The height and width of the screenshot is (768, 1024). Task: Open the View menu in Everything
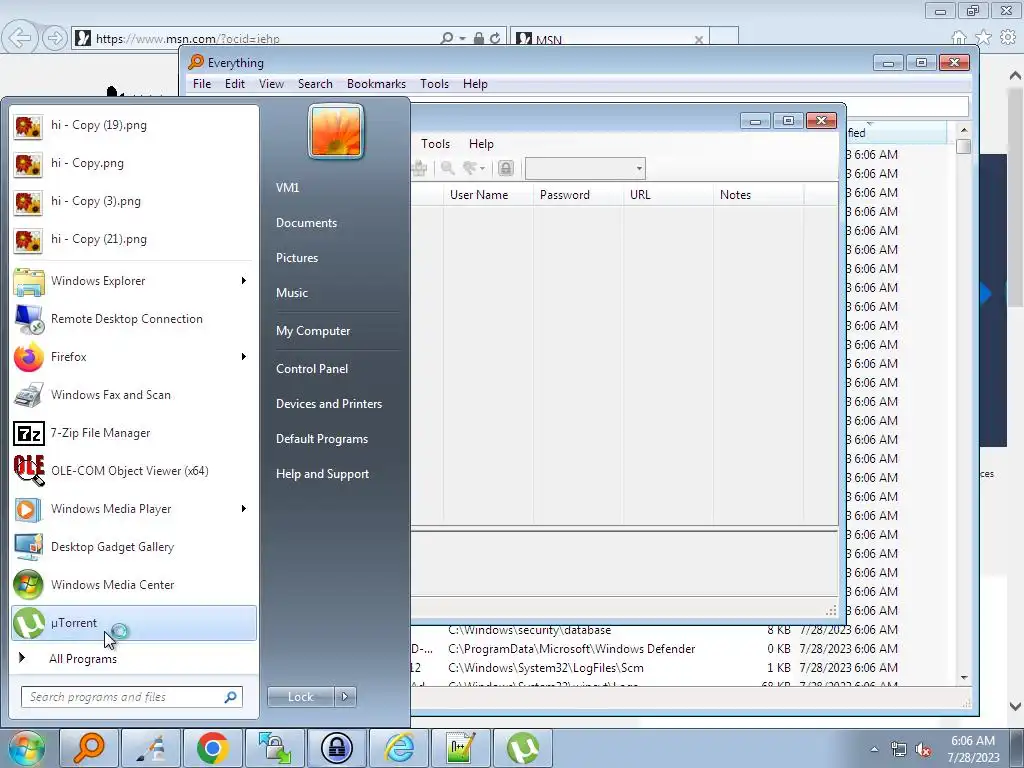[271, 84]
